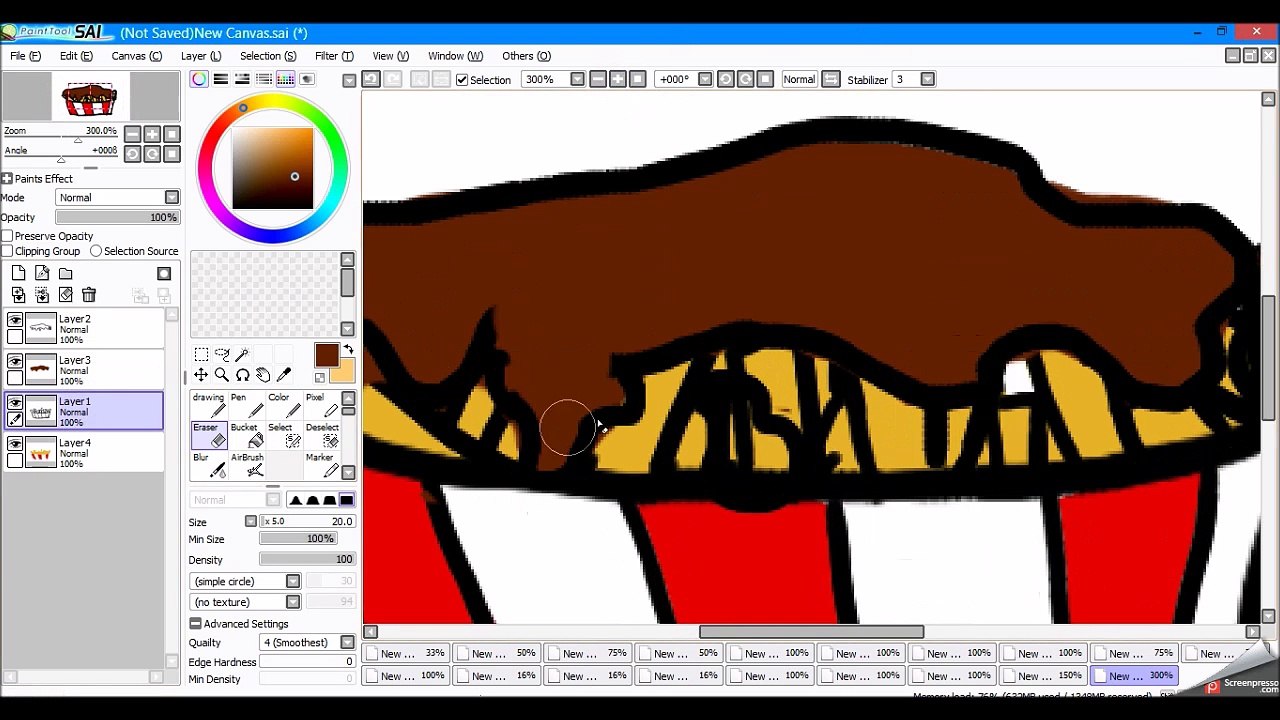Activate the Eyedropper color picker tool
This screenshot has height=720, width=1280.
(284, 375)
